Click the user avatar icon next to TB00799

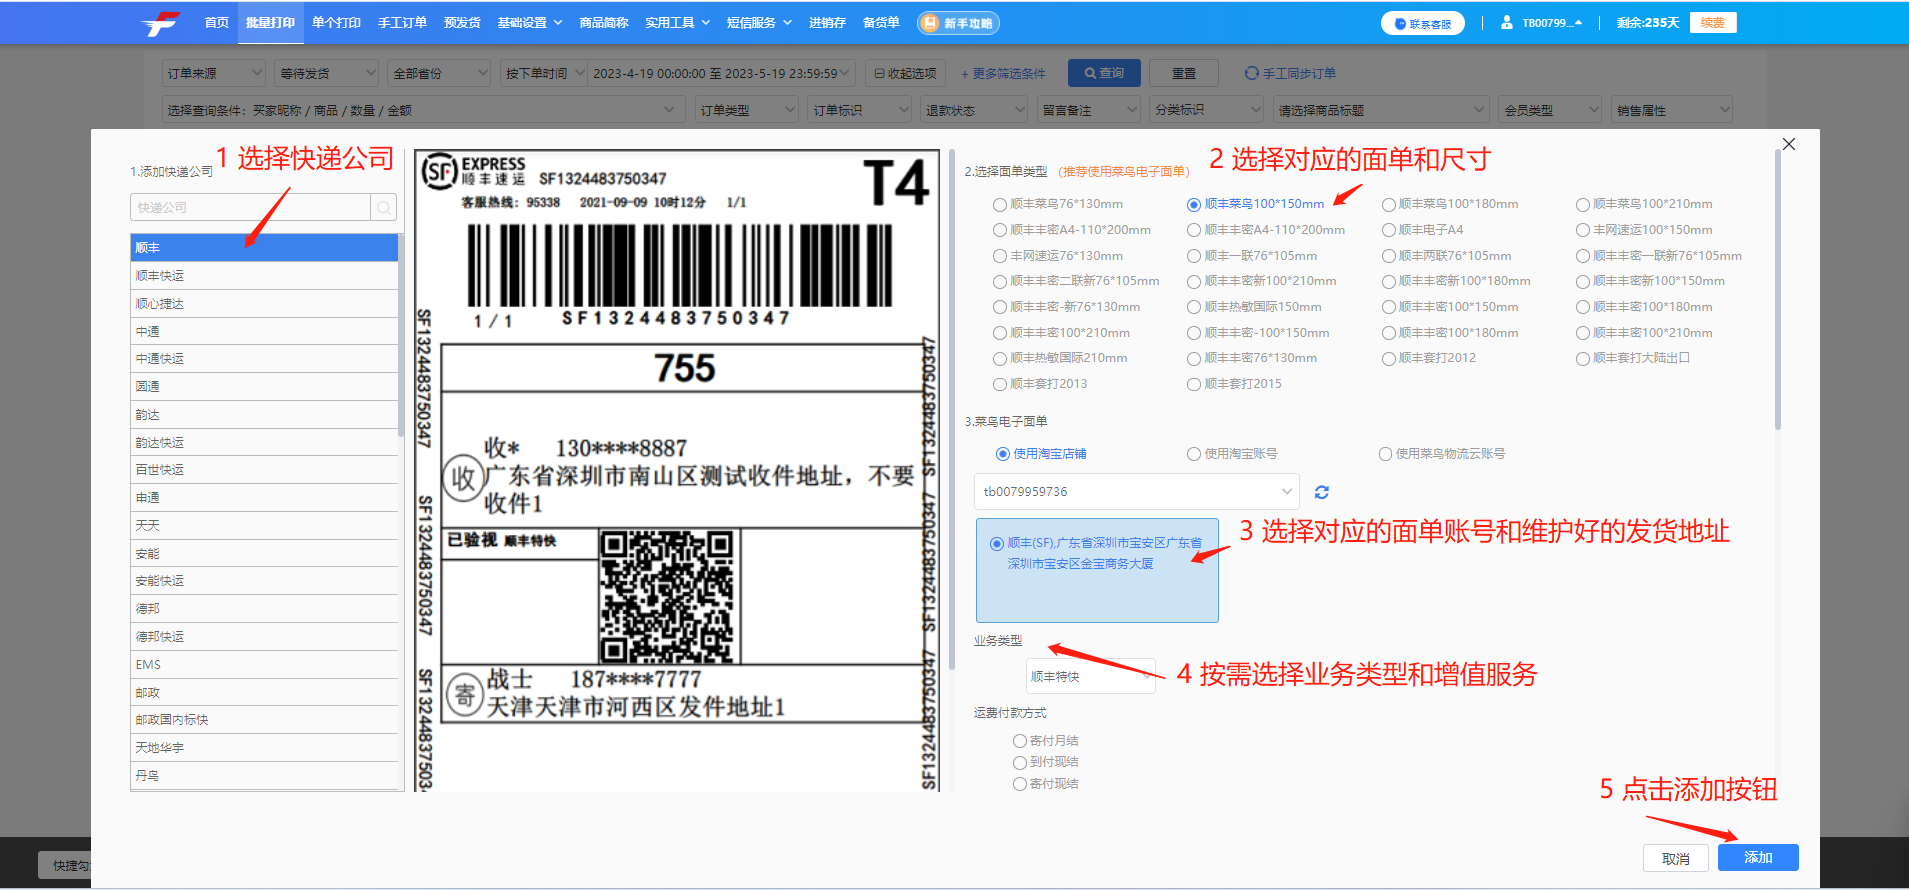1507,22
